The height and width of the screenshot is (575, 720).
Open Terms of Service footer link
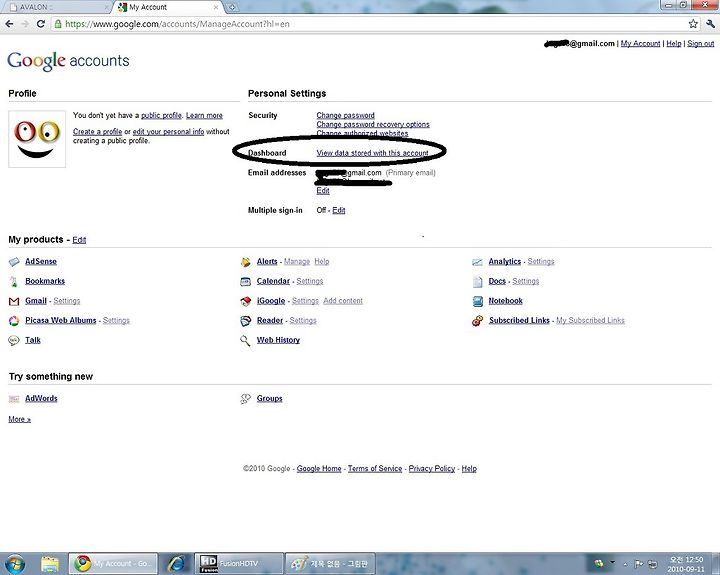(x=375, y=468)
